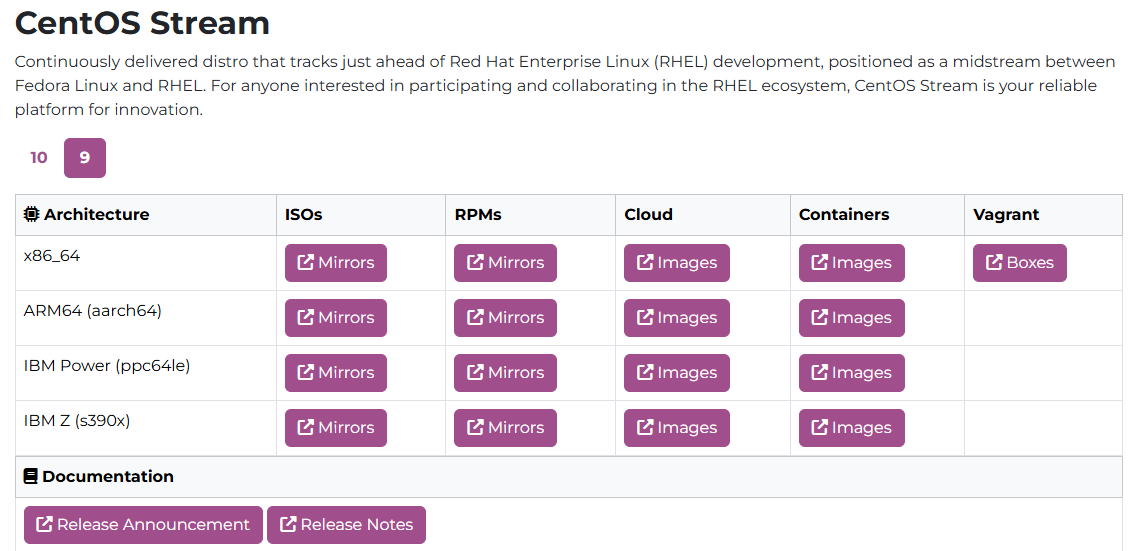Open ARM64 ISOs Mirrors button
Screen dimensions: 1132x551
(336, 318)
